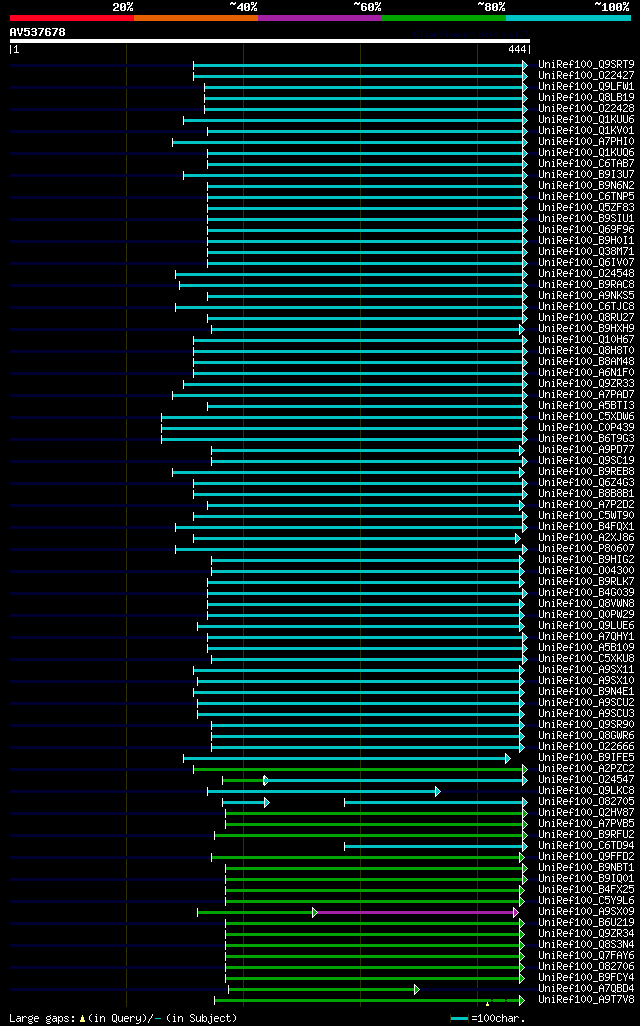Select the label UniRef100_B9RLK7
640x1026 pixels.
click(x=586, y=582)
